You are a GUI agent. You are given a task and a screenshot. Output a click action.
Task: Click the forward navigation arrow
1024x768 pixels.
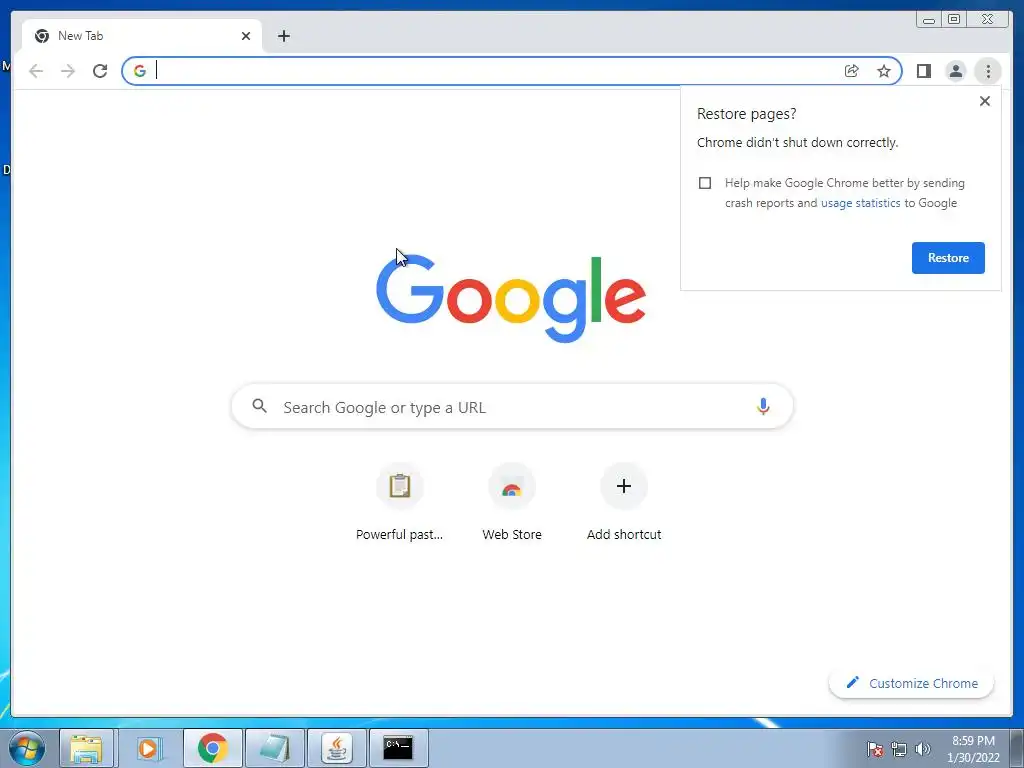68,71
